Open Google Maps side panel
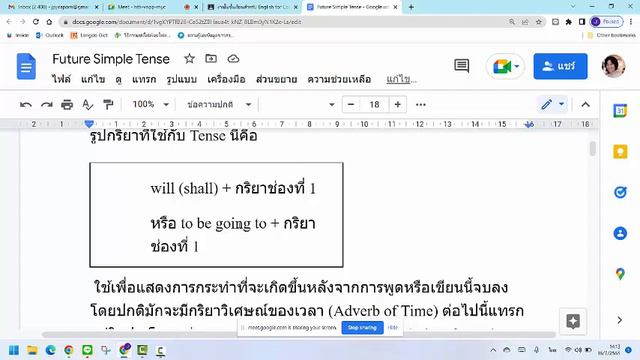 620,273
